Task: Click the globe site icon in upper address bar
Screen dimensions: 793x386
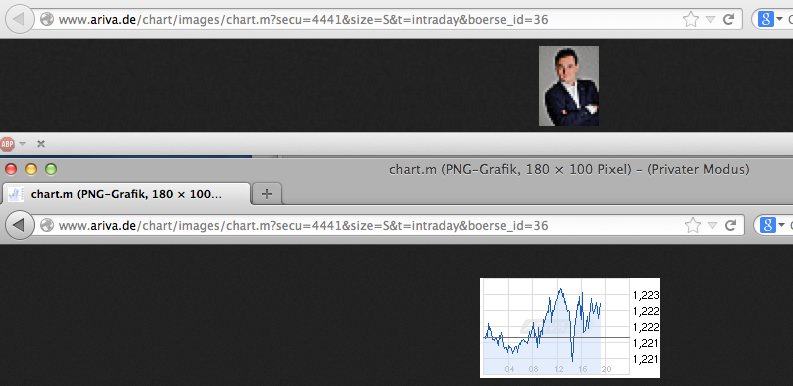Action: tap(47, 20)
